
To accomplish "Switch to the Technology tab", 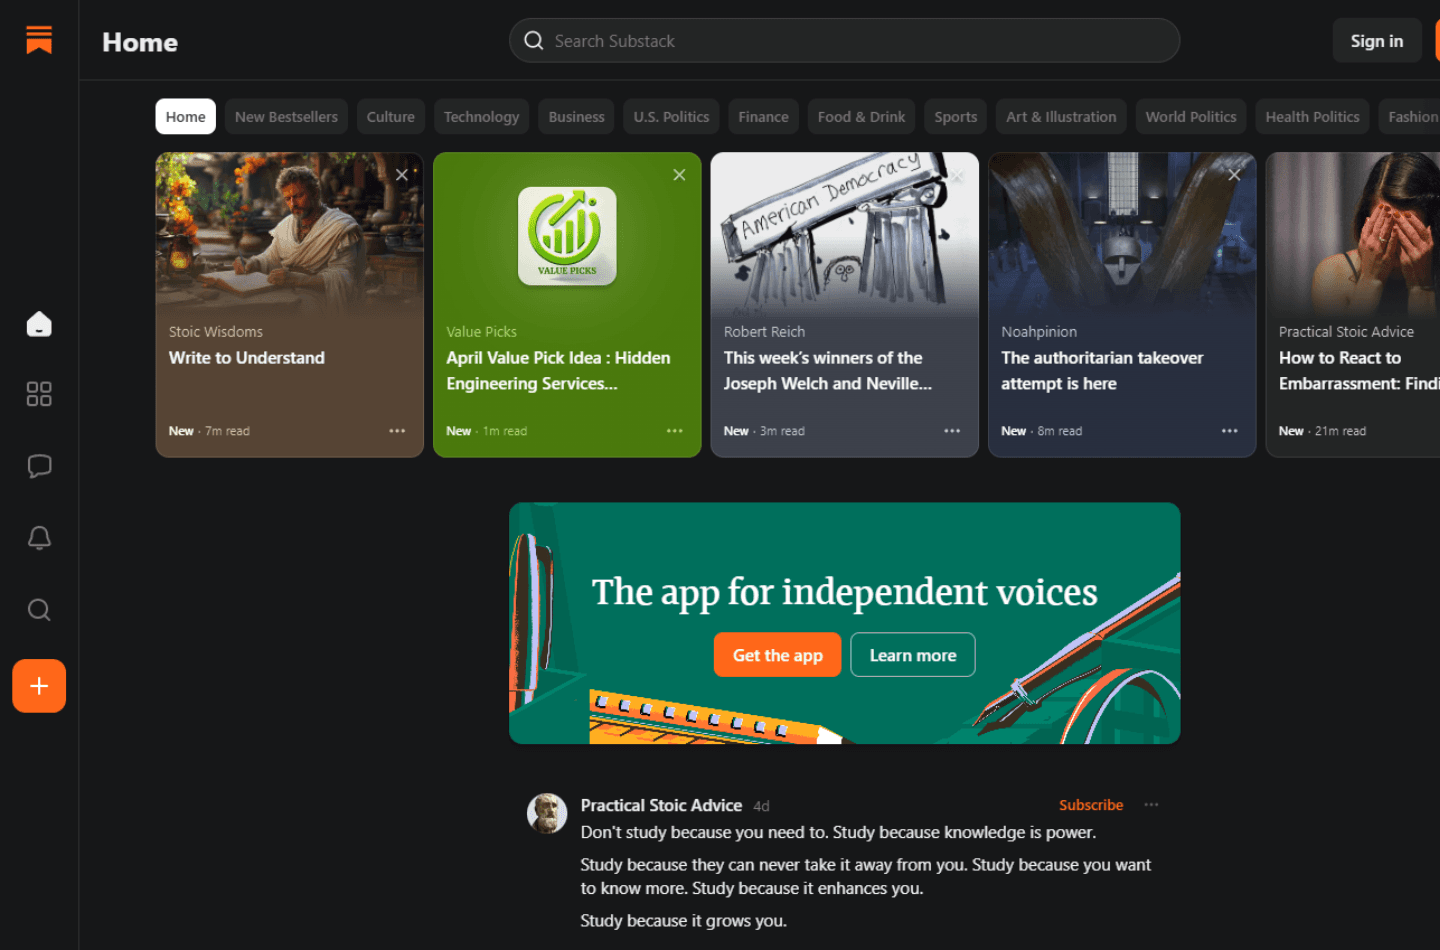I will [482, 117].
